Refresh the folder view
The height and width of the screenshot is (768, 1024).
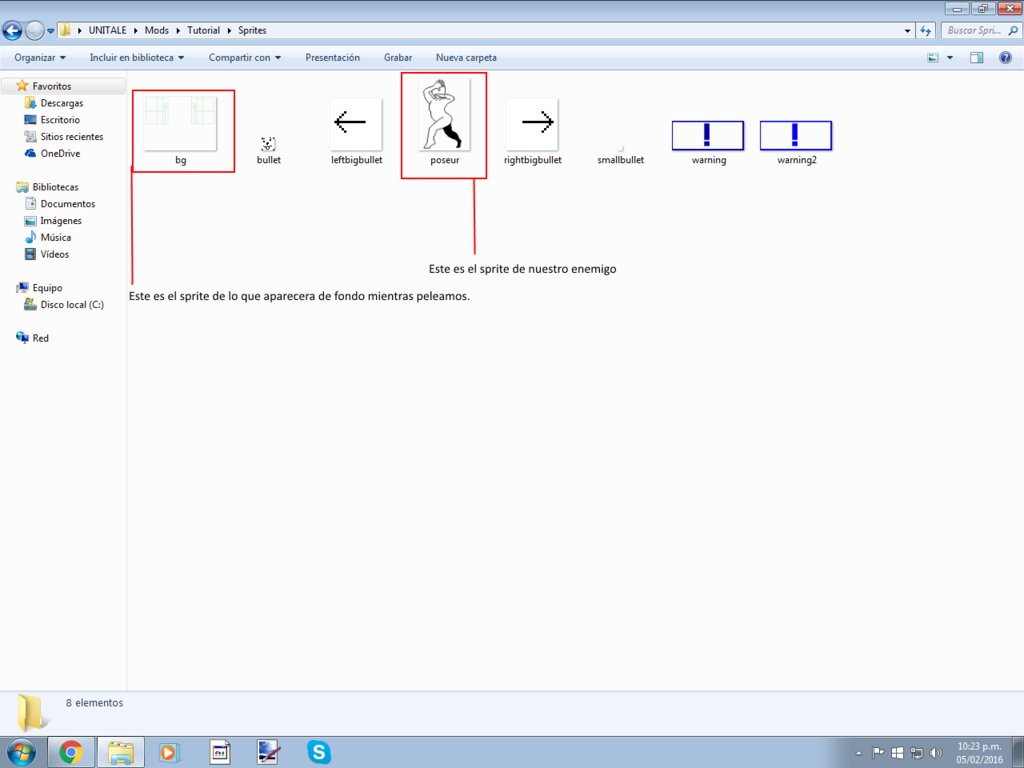[925, 31]
